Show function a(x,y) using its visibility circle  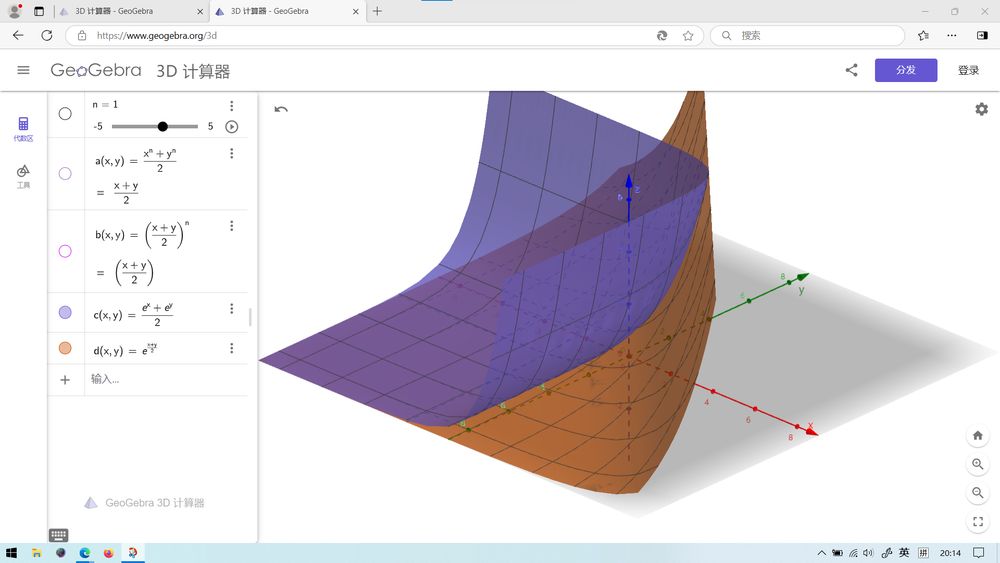click(65, 173)
